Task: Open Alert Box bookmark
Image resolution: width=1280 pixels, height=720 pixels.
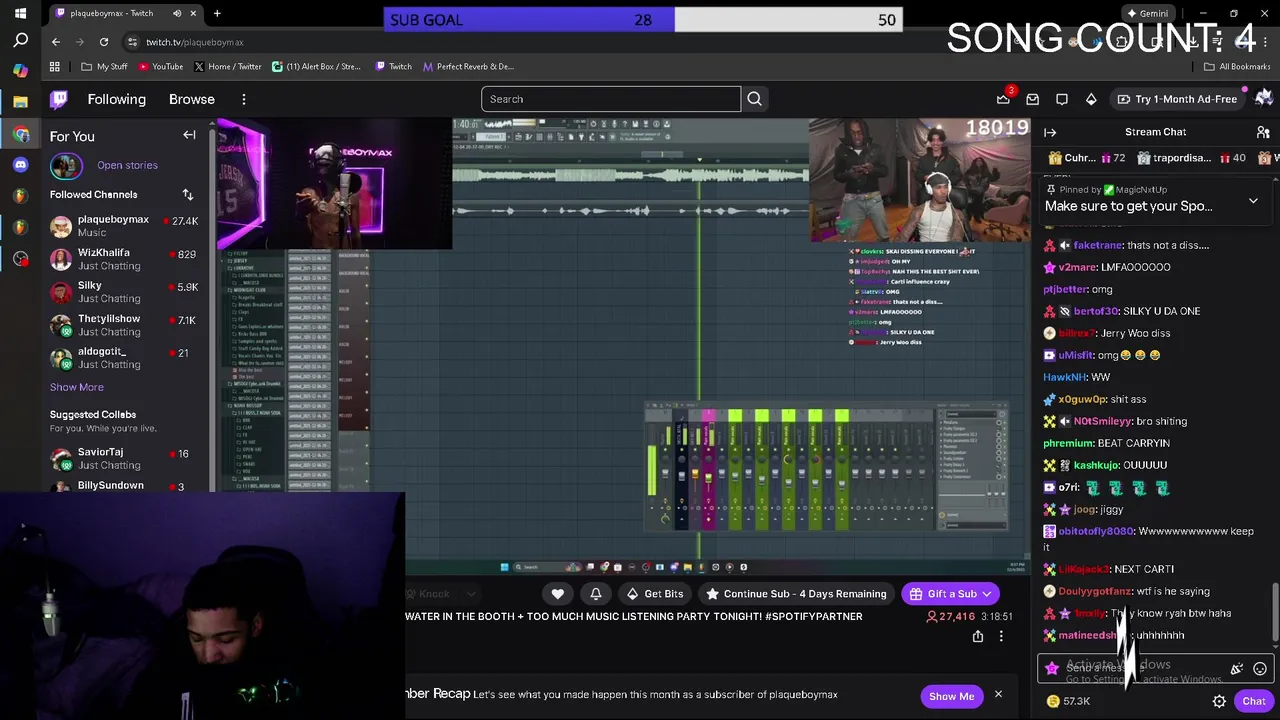Action: pos(316,67)
